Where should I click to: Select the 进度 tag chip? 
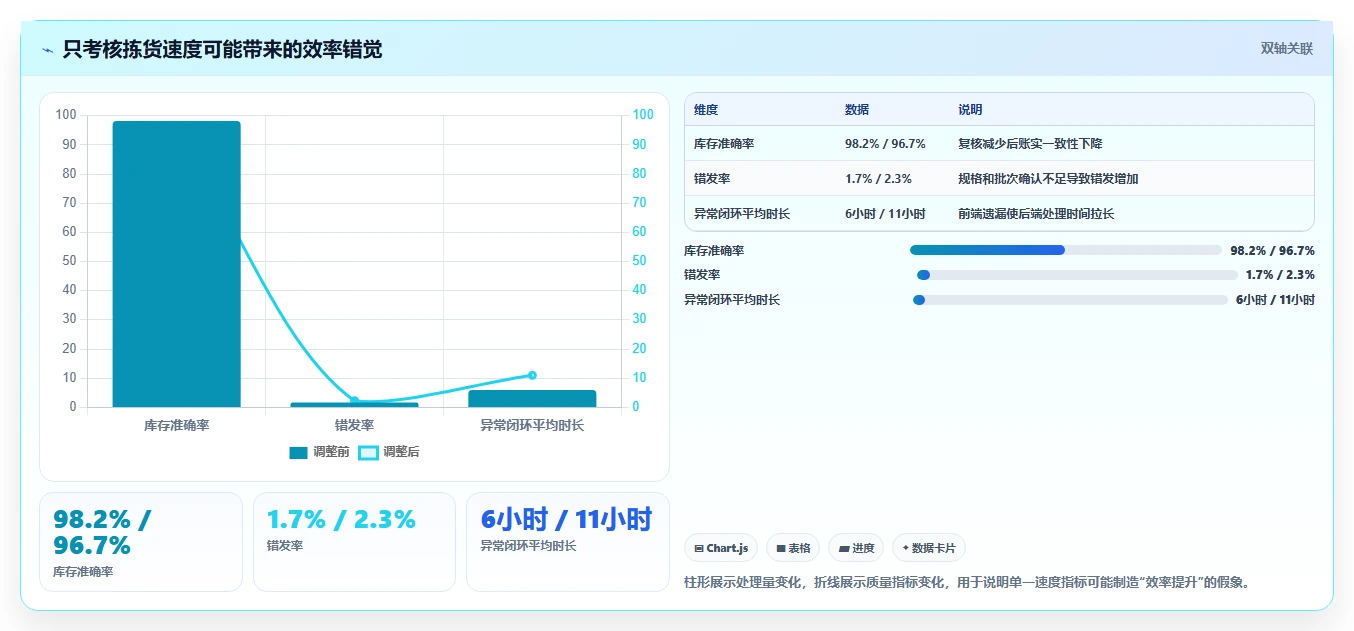pos(856,548)
